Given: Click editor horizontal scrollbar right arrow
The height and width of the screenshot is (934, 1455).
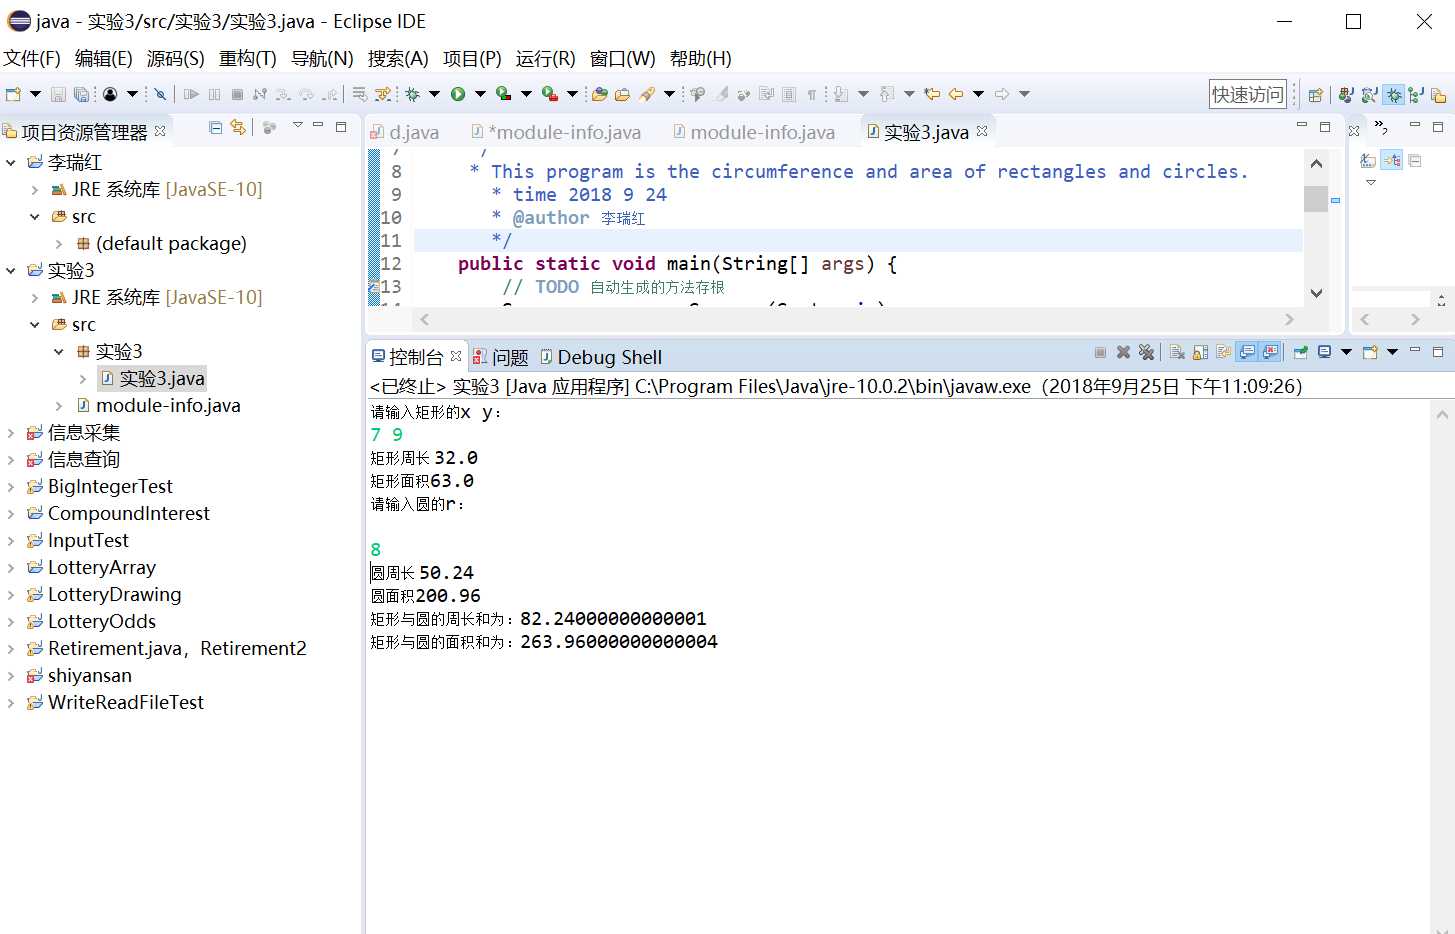Looking at the screenshot, I should [1289, 319].
